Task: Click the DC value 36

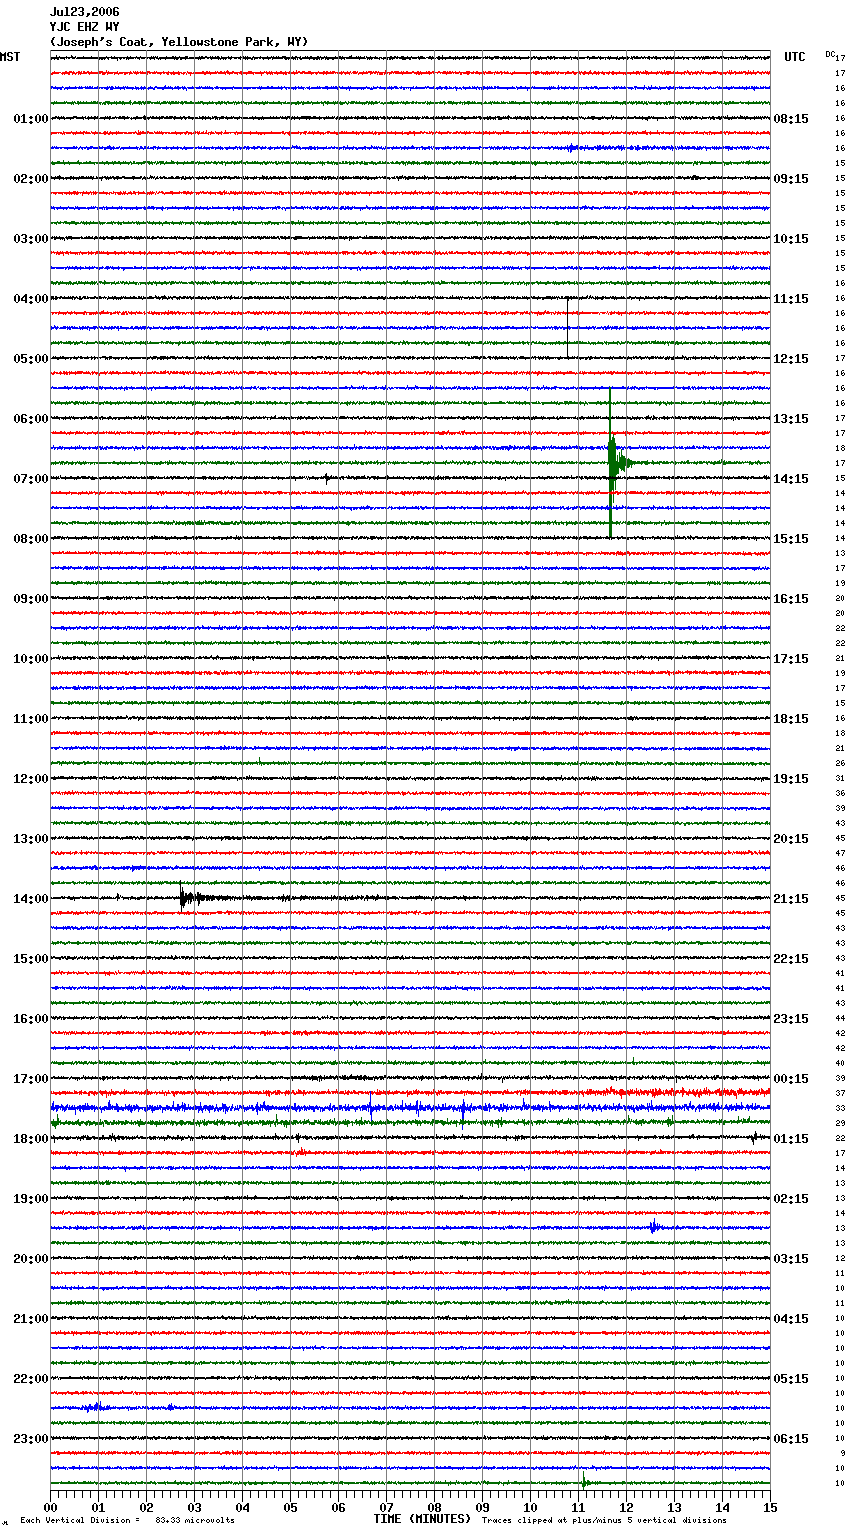Action: (x=840, y=794)
